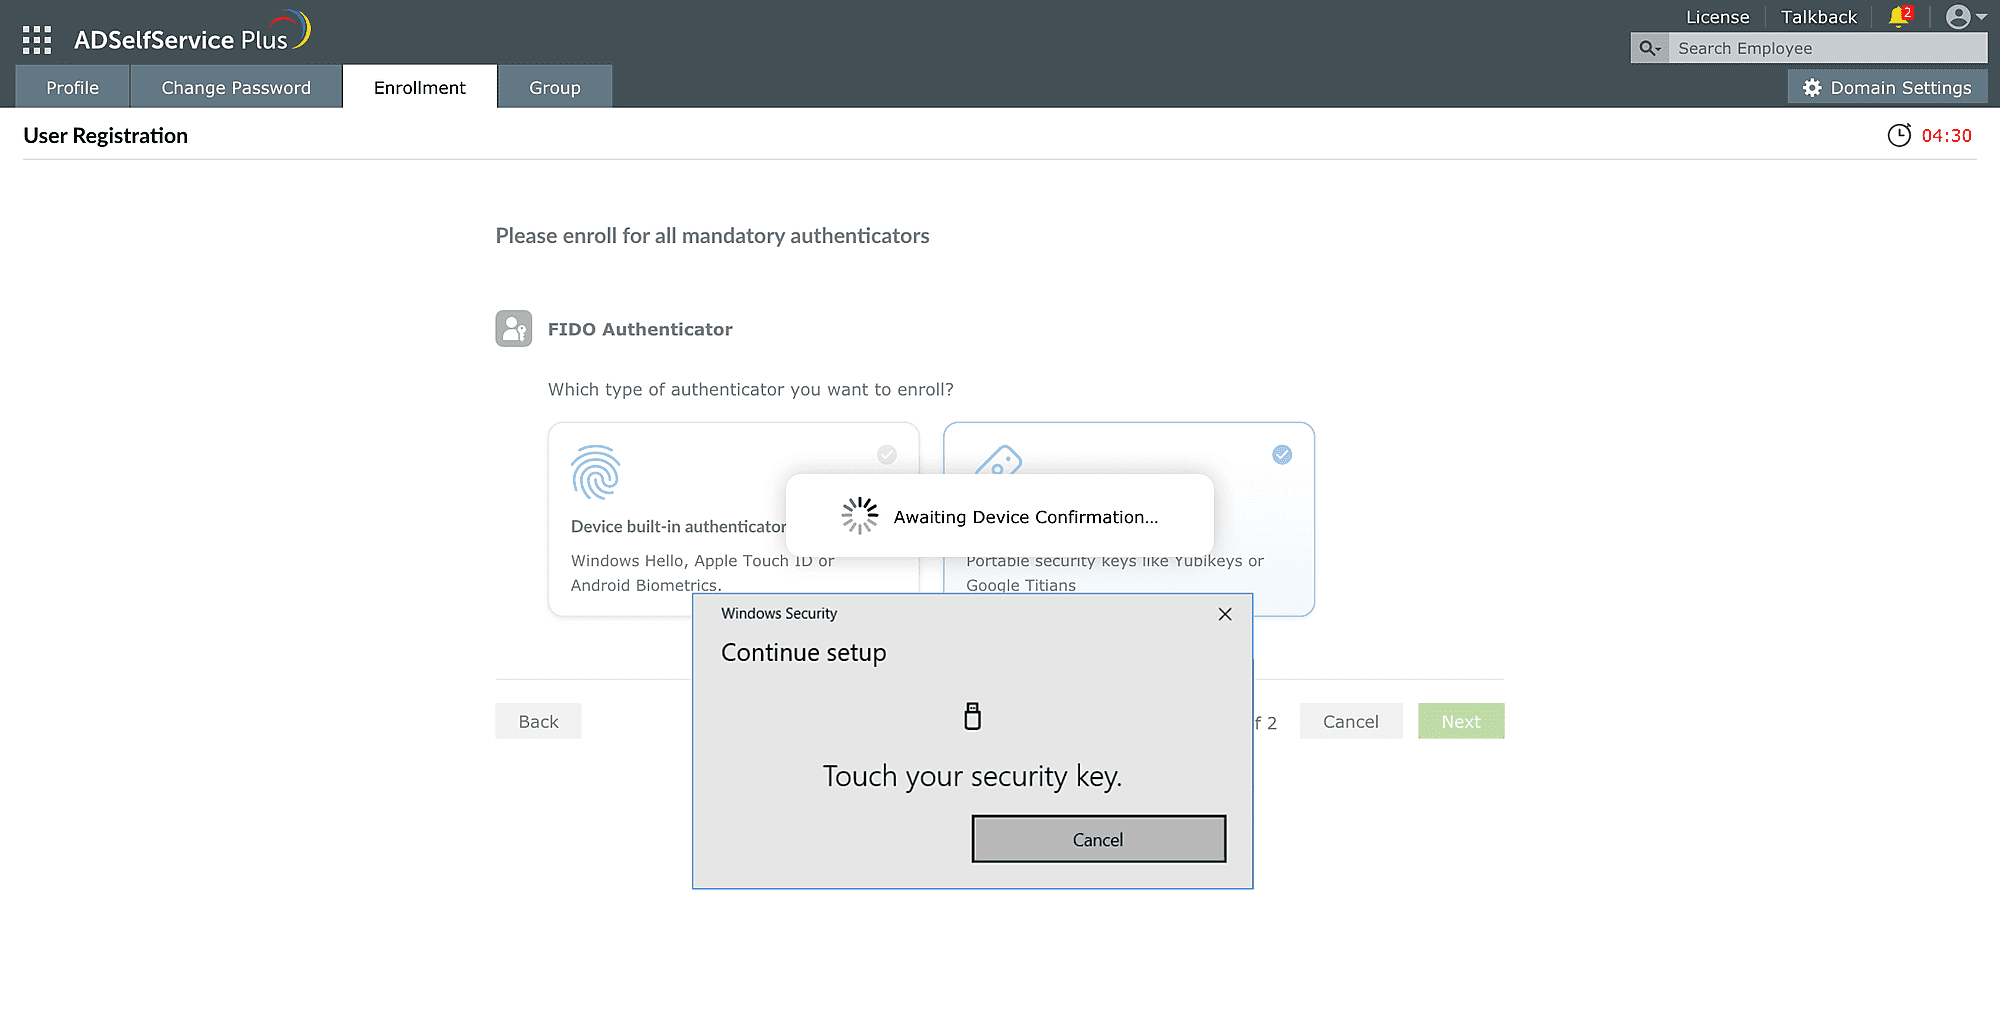Open the Group tab
Viewport: 2000px width, 1034px height.
point(554,87)
